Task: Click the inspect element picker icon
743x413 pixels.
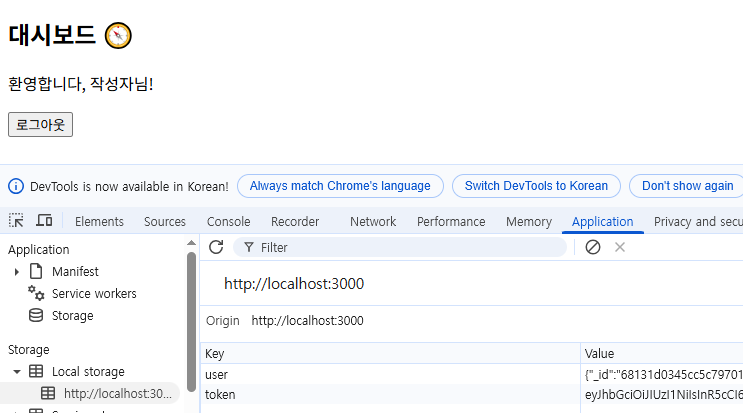Action: (16, 221)
